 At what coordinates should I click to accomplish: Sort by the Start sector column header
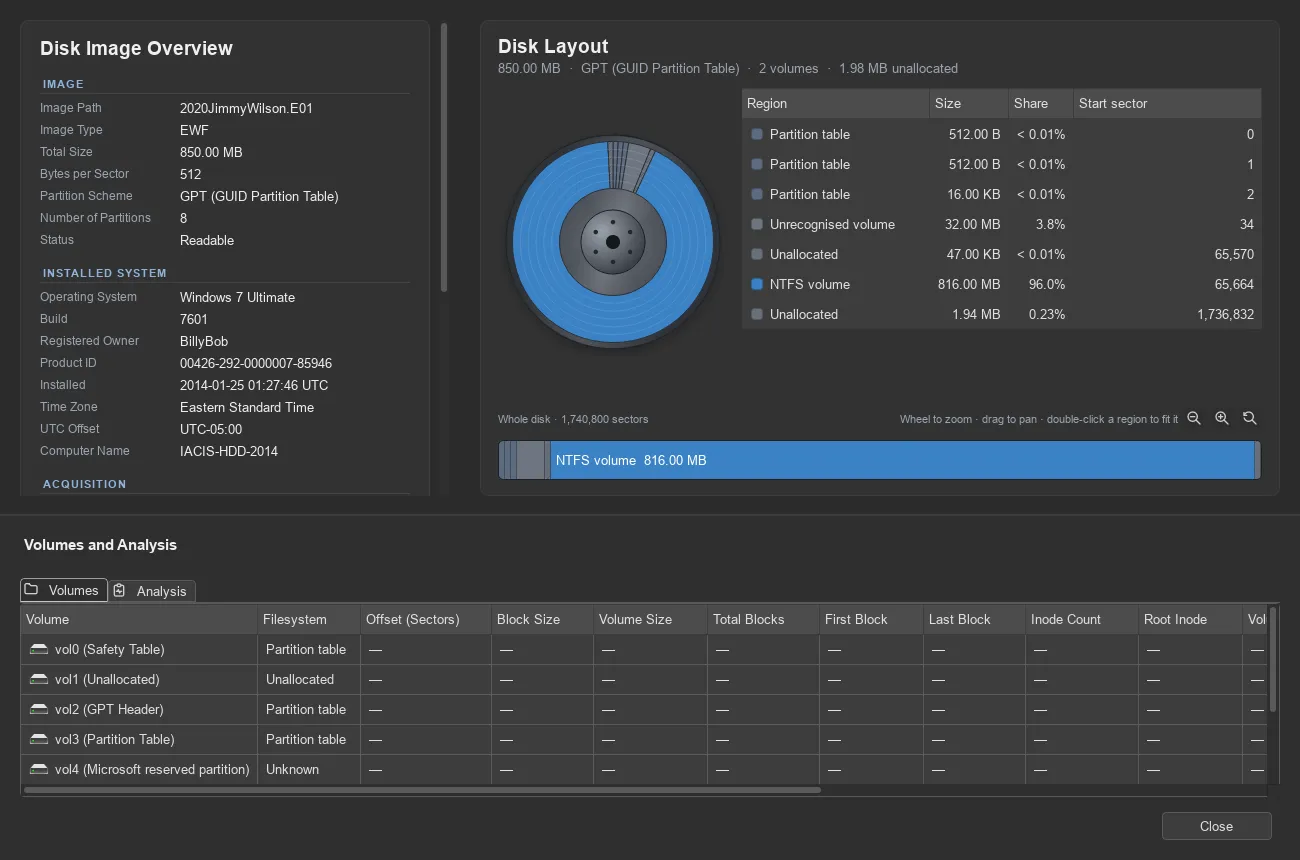coord(1167,103)
